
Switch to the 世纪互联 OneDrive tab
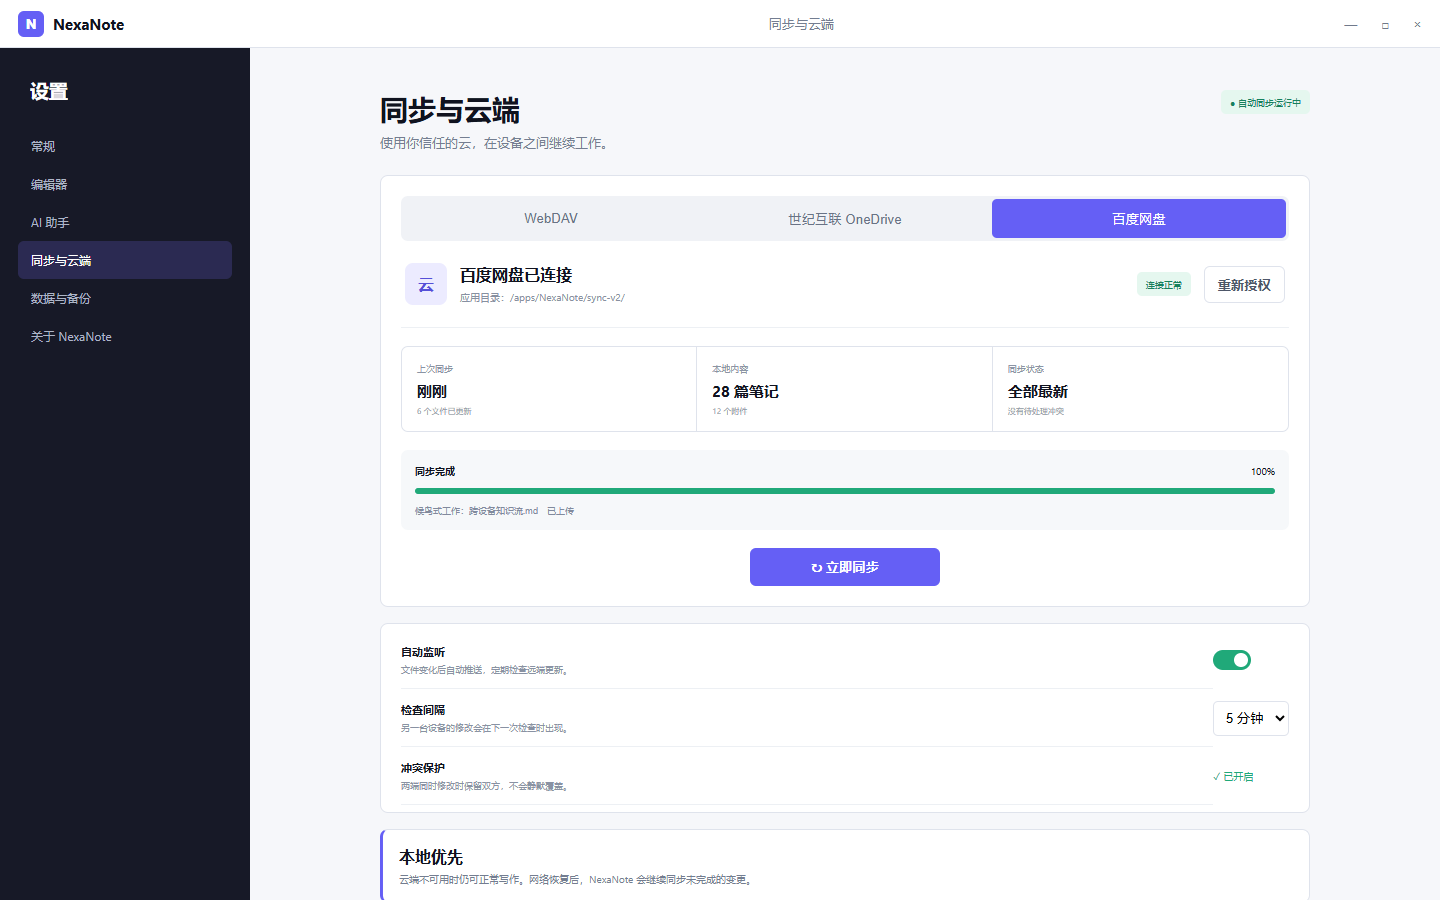tap(845, 218)
